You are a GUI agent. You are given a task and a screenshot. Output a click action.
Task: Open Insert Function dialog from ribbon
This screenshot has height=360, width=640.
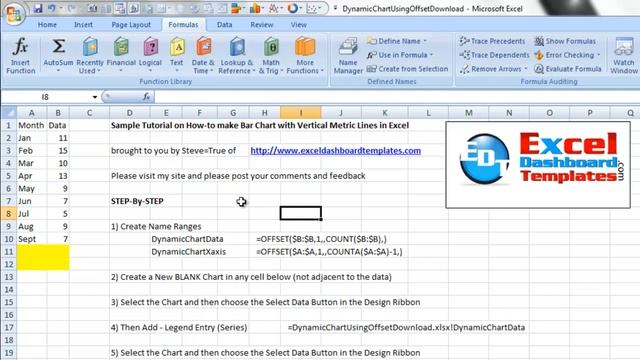coord(20,56)
